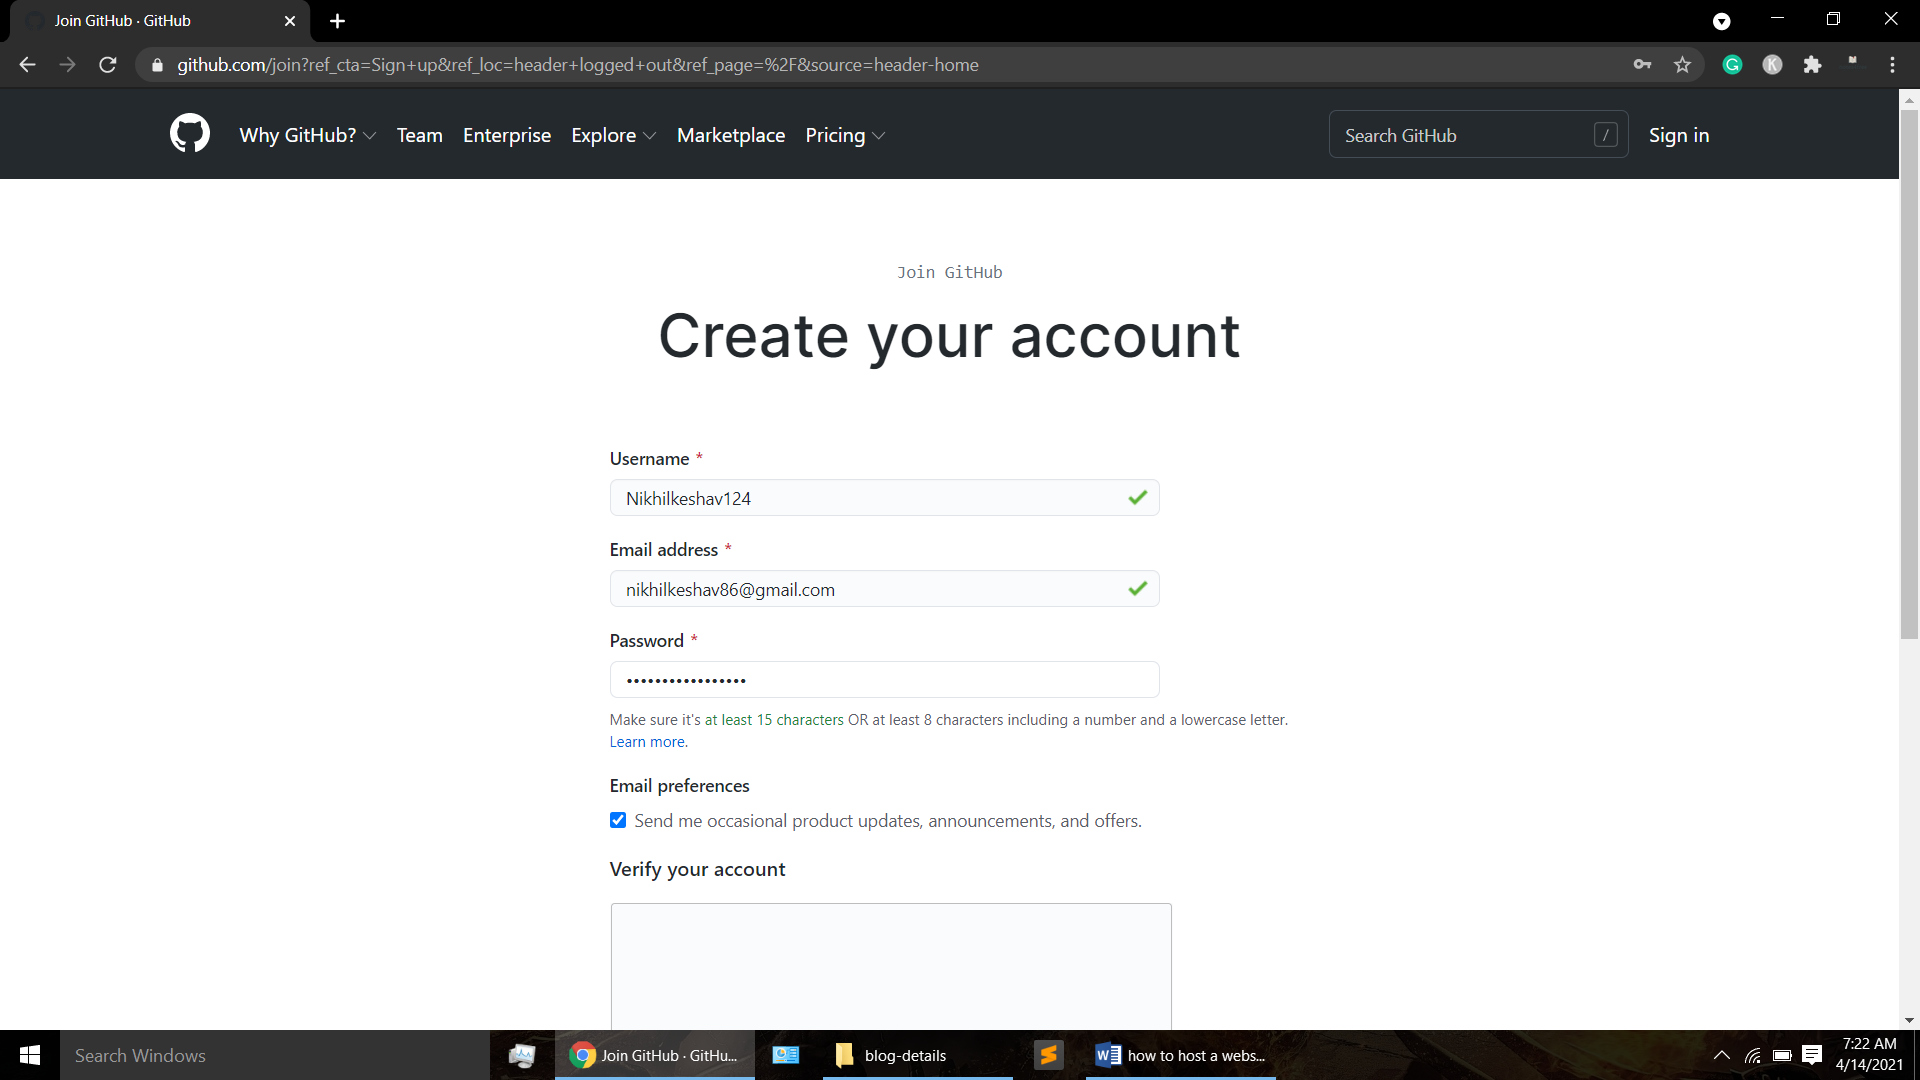
Task: Click the browser address bar URL
Action: tap(578, 65)
